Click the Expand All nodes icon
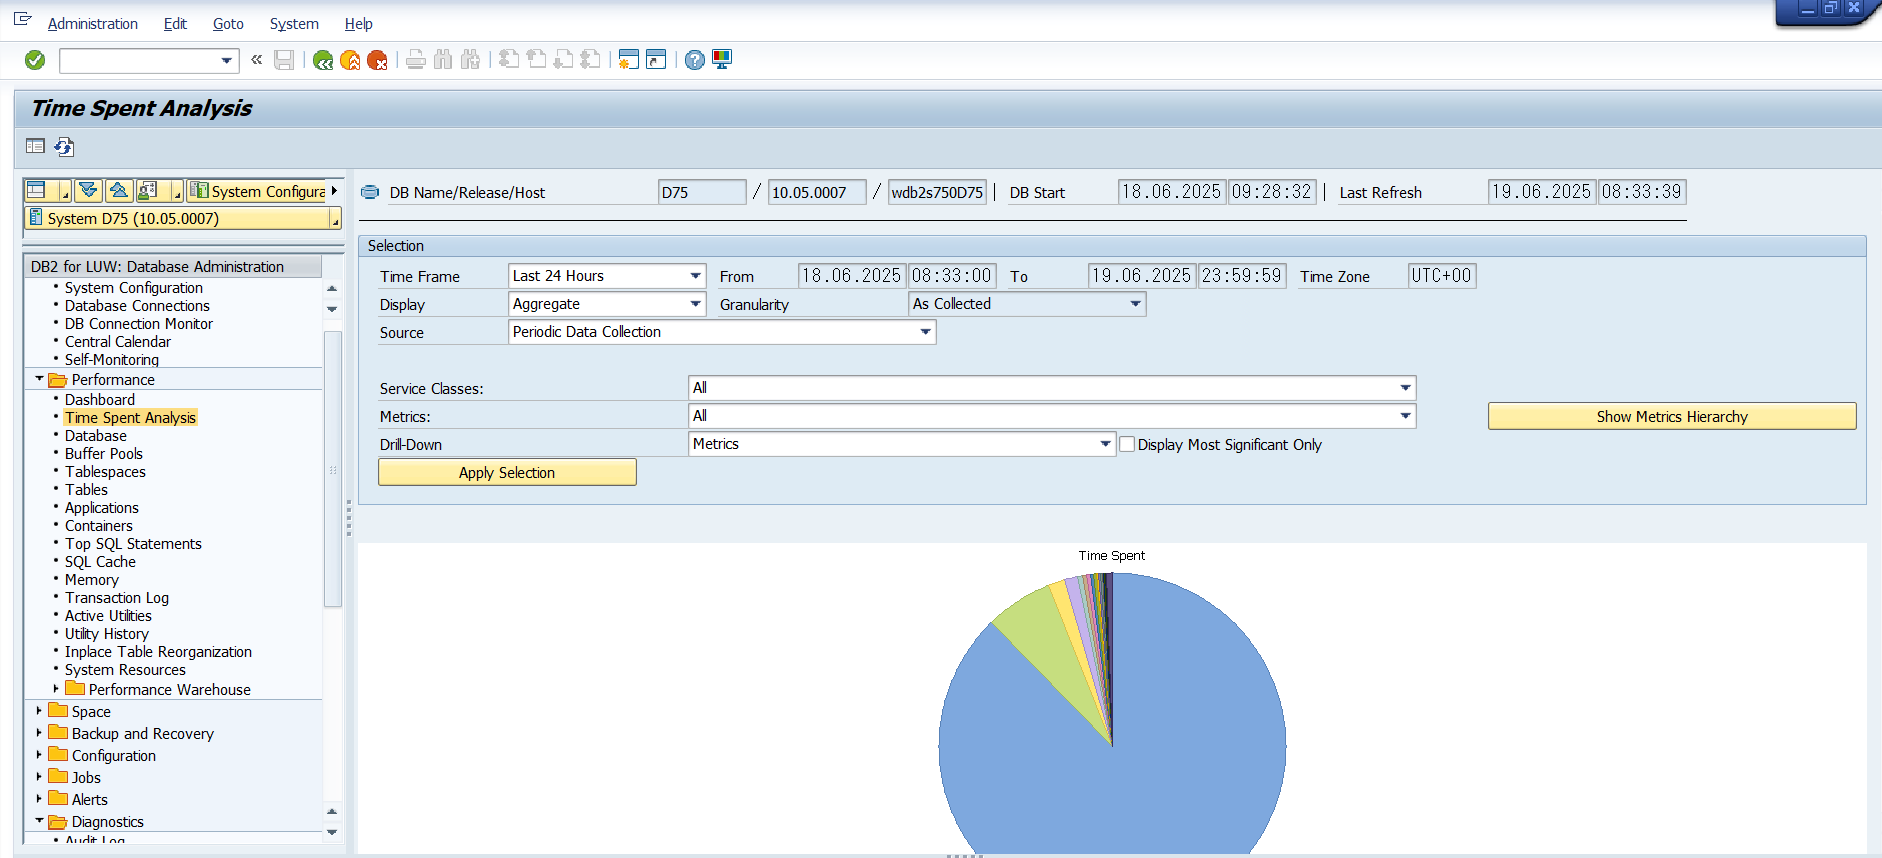Image resolution: width=1882 pixels, height=858 pixels. click(x=89, y=190)
